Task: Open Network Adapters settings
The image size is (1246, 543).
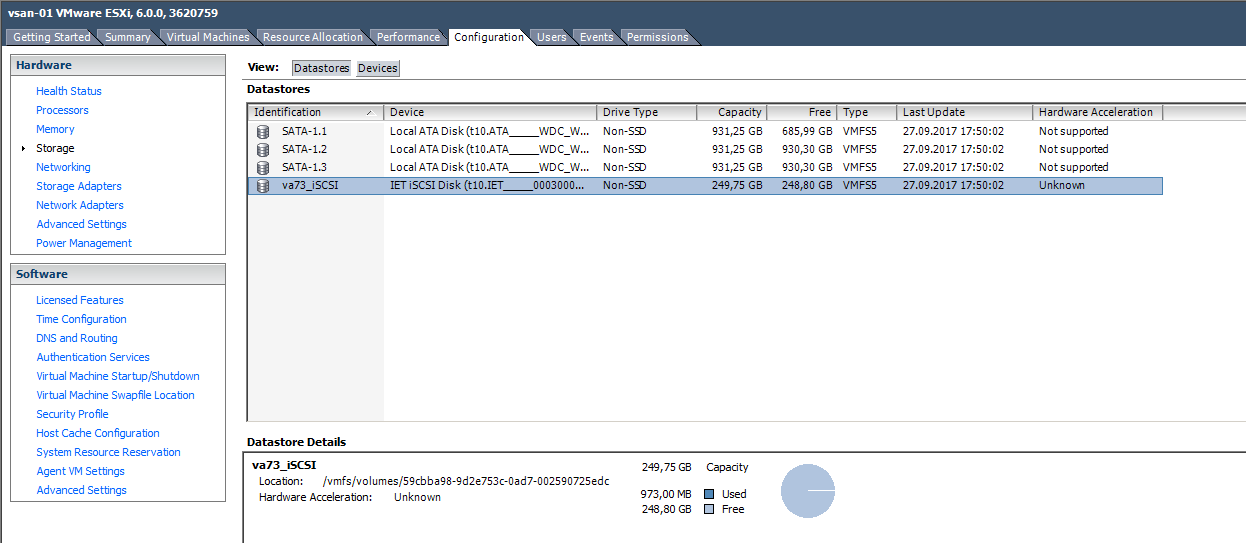Action: coord(80,205)
